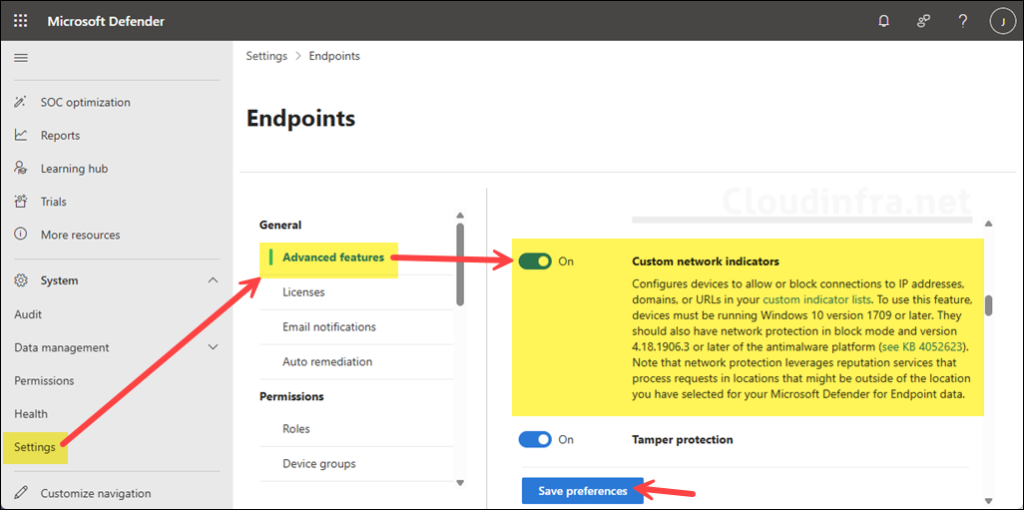This screenshot has height=510, width=1024.
Task: Open Reports chart icon in sidebar
Action: click(x=21, y=136)
